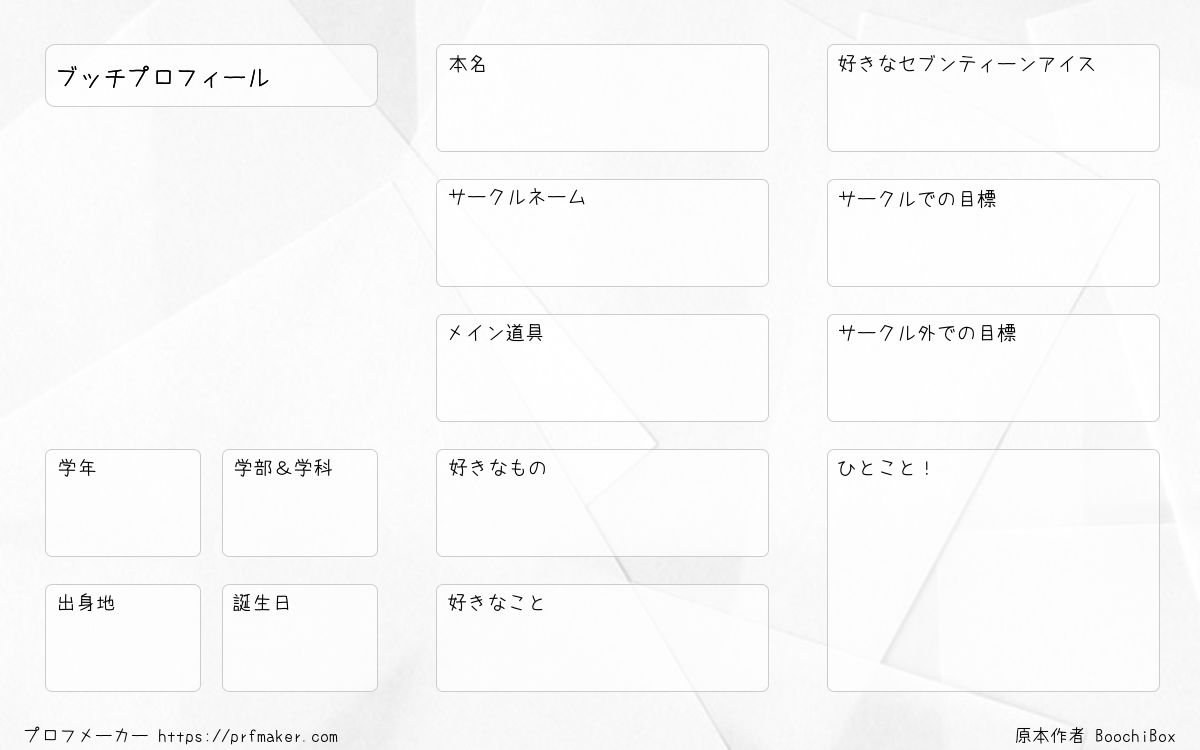
Task: Click the プロフメーカー footer text
Action: pyautogui.click(x=86, y=737)
